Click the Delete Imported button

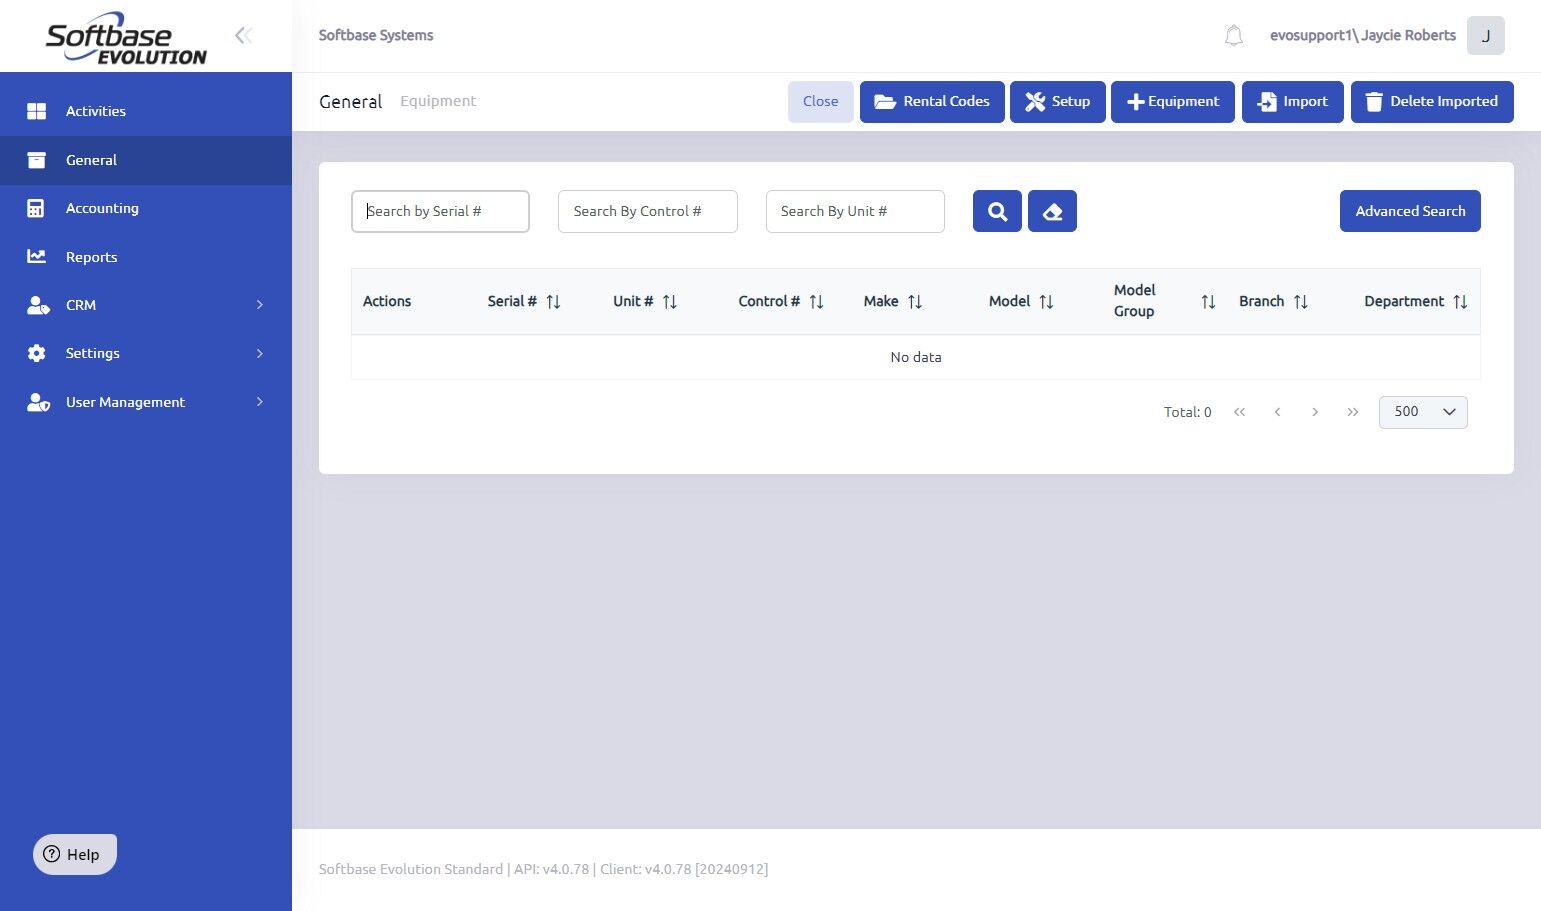1432,102
